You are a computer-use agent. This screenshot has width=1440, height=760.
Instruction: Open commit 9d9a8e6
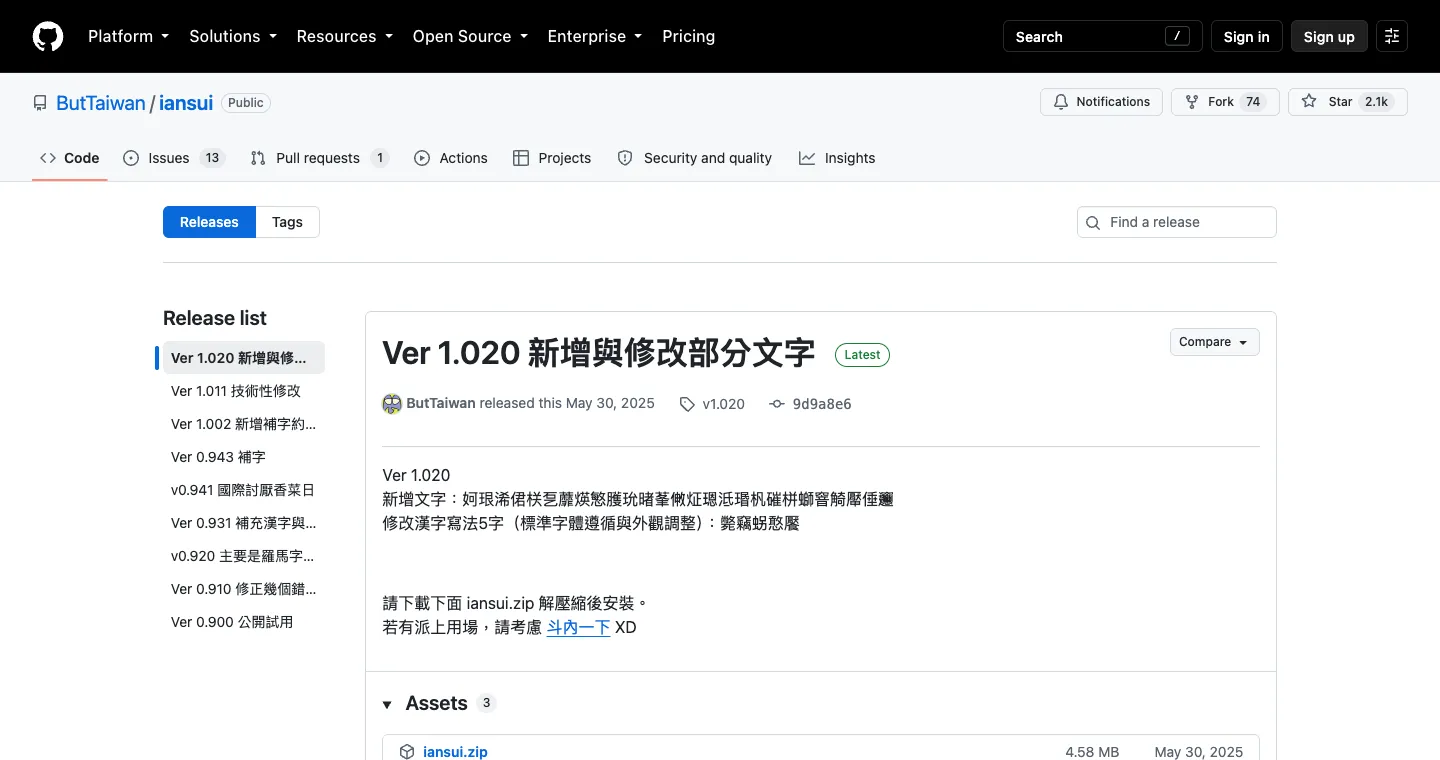822,404
